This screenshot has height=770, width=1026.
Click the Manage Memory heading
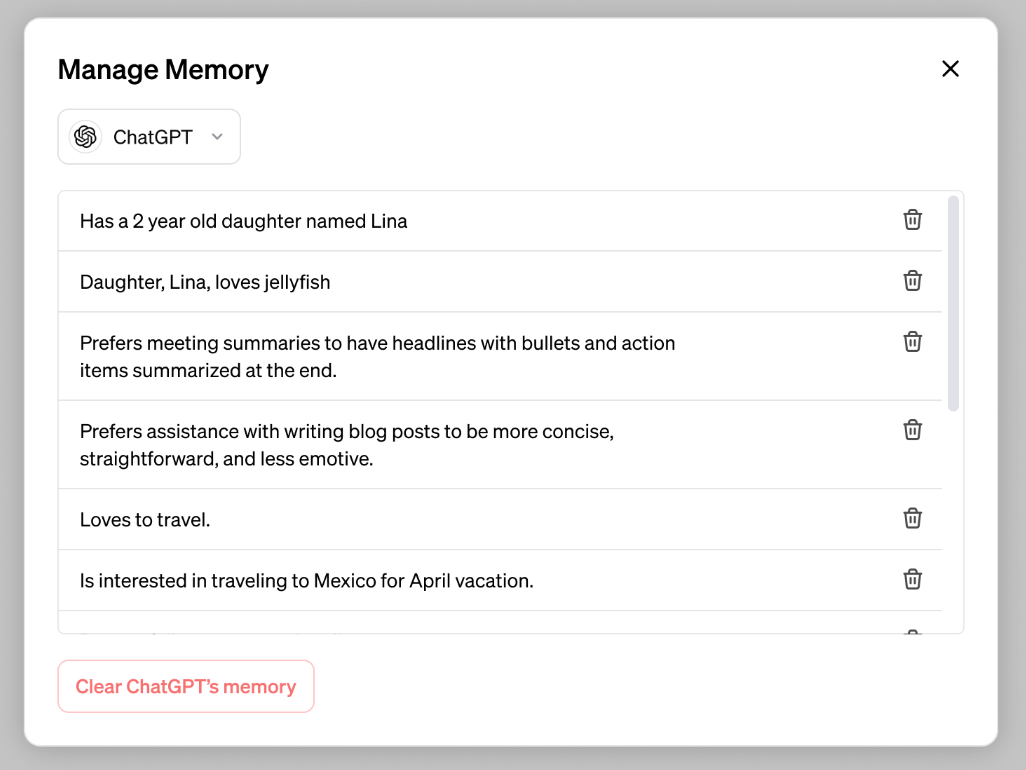pos(163,70)
